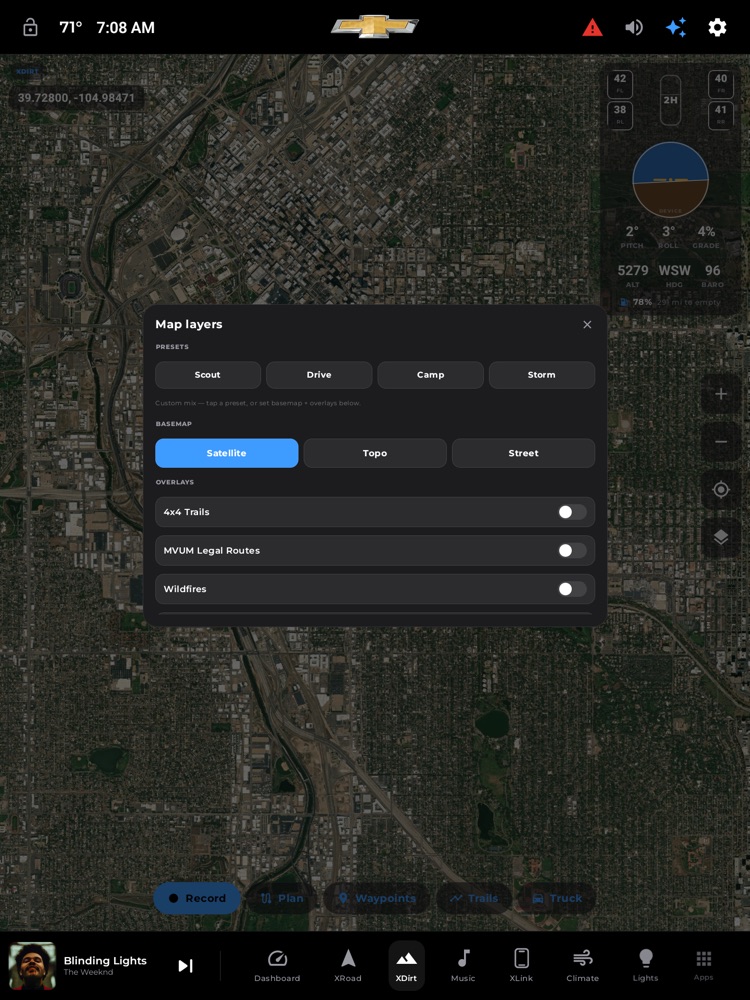Tap the lock icon in top bar
Image resolution: width=750 pixels, height=1000 pixels.
coord(30,27)
